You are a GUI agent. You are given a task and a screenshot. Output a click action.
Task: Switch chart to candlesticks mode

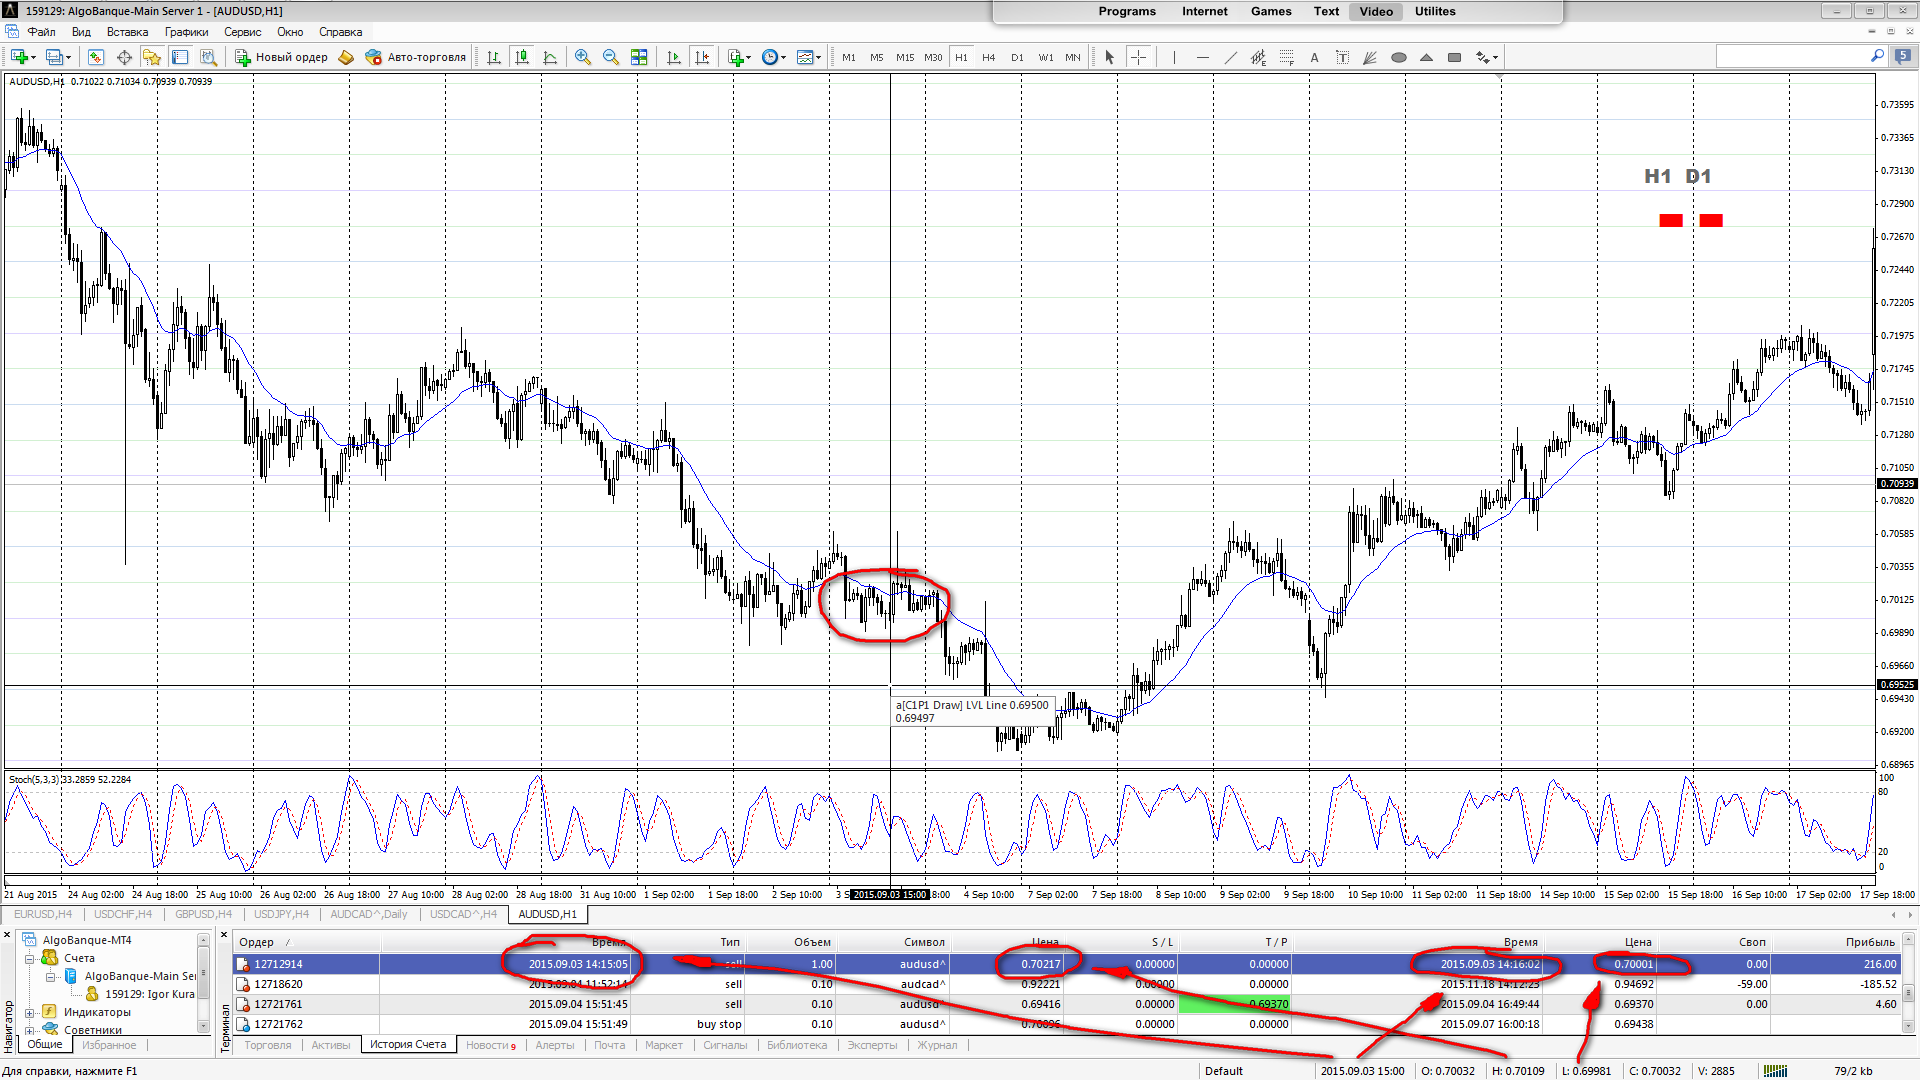[x=522, y=57]
